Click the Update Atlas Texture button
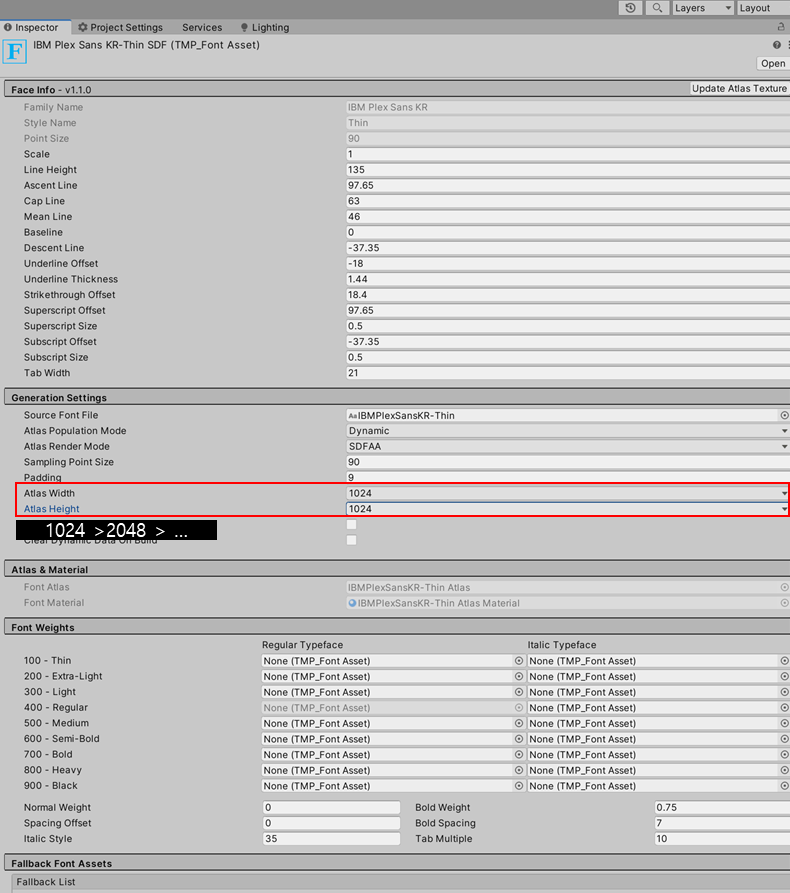790x893 pixels. point(739,88)
